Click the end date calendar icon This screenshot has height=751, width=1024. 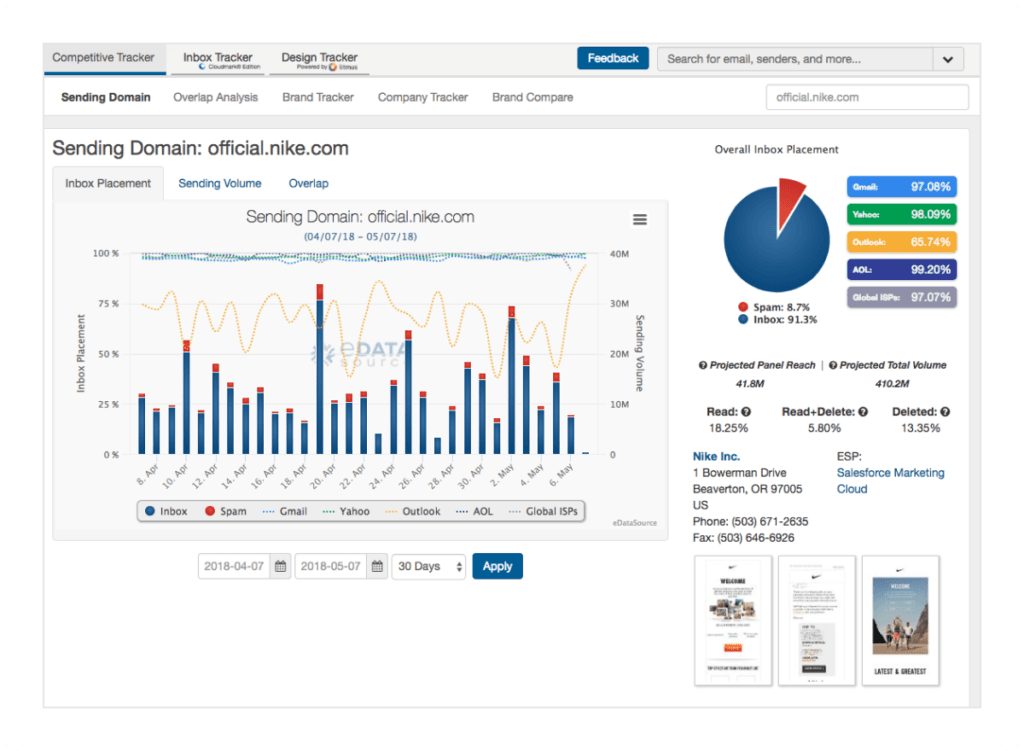point(377,567)
